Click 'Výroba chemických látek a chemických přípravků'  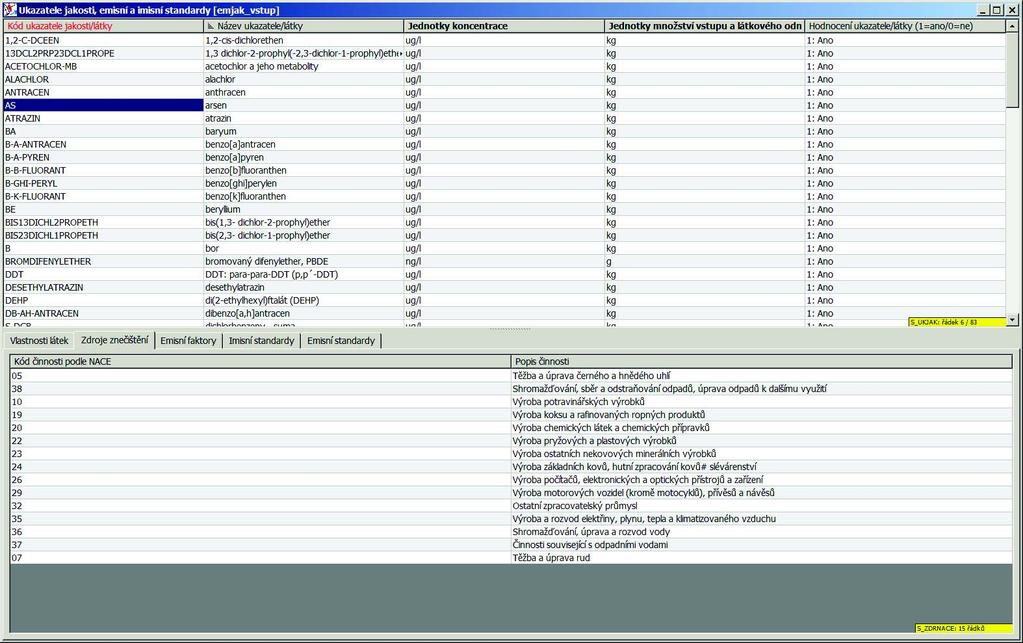tap(611, 428)
